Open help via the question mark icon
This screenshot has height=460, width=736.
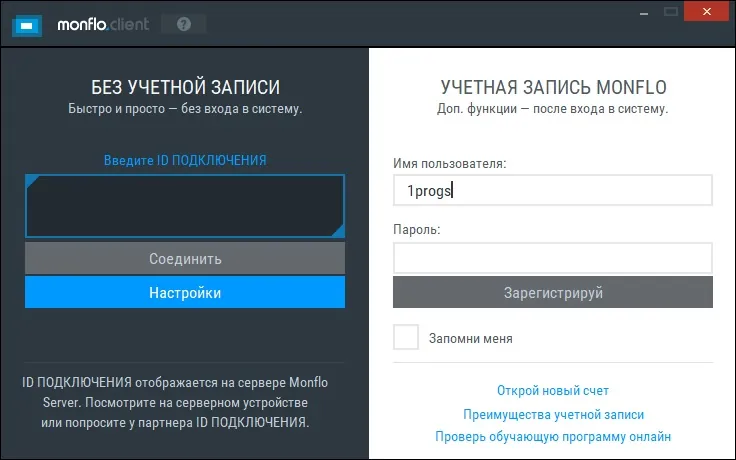coord(184,24)
